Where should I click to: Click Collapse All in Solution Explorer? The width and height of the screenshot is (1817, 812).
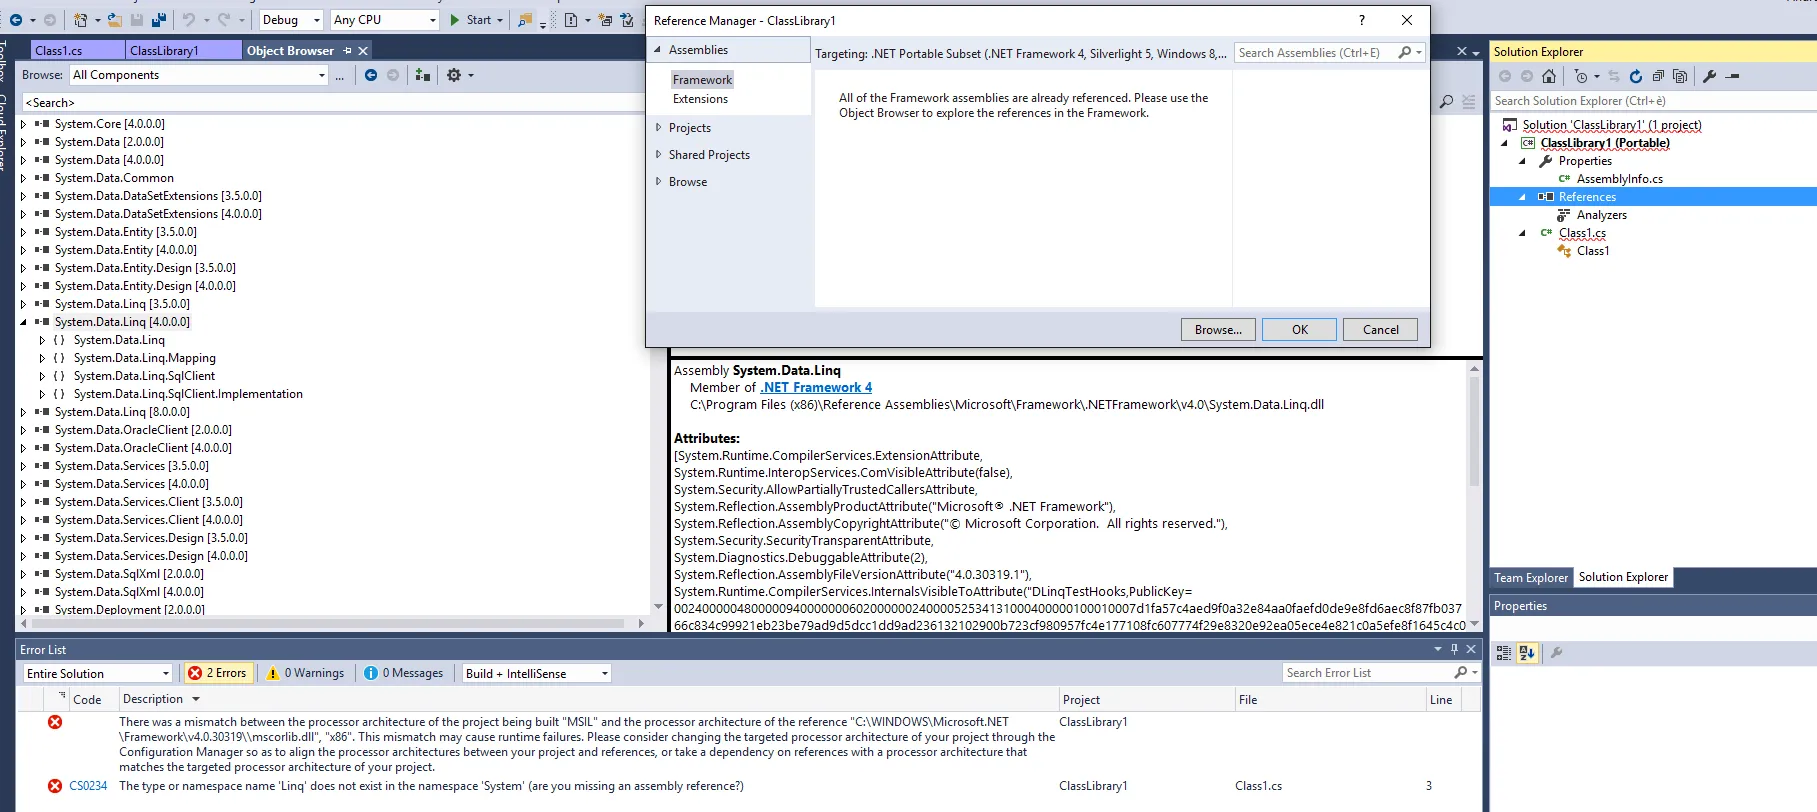[1658, 76]
